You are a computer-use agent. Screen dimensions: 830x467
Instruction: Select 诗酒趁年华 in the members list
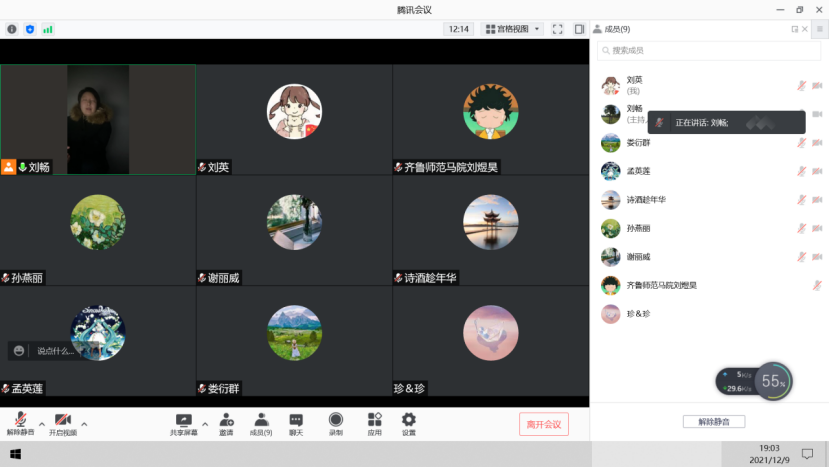[x=646, y=200]
